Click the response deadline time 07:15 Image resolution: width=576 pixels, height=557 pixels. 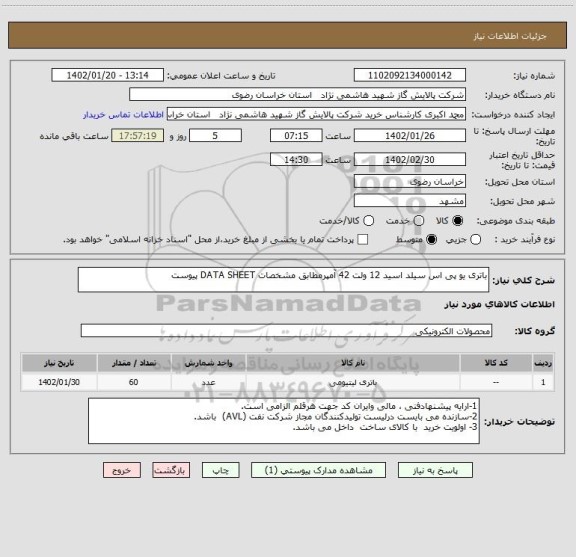click(296, 136)
